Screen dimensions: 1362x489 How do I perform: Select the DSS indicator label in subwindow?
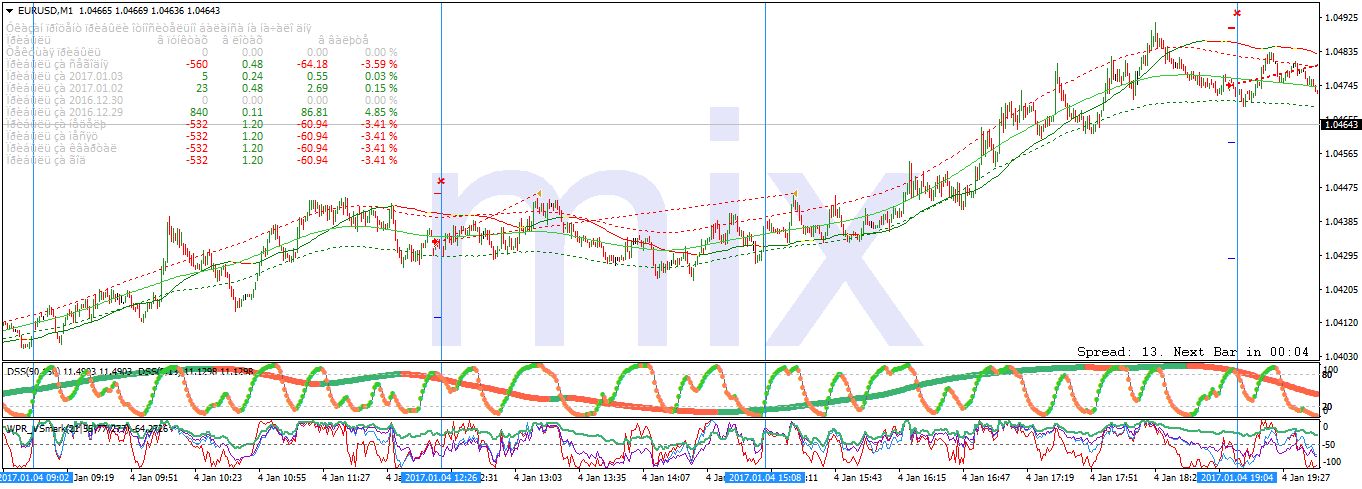(x=130, y=371)
